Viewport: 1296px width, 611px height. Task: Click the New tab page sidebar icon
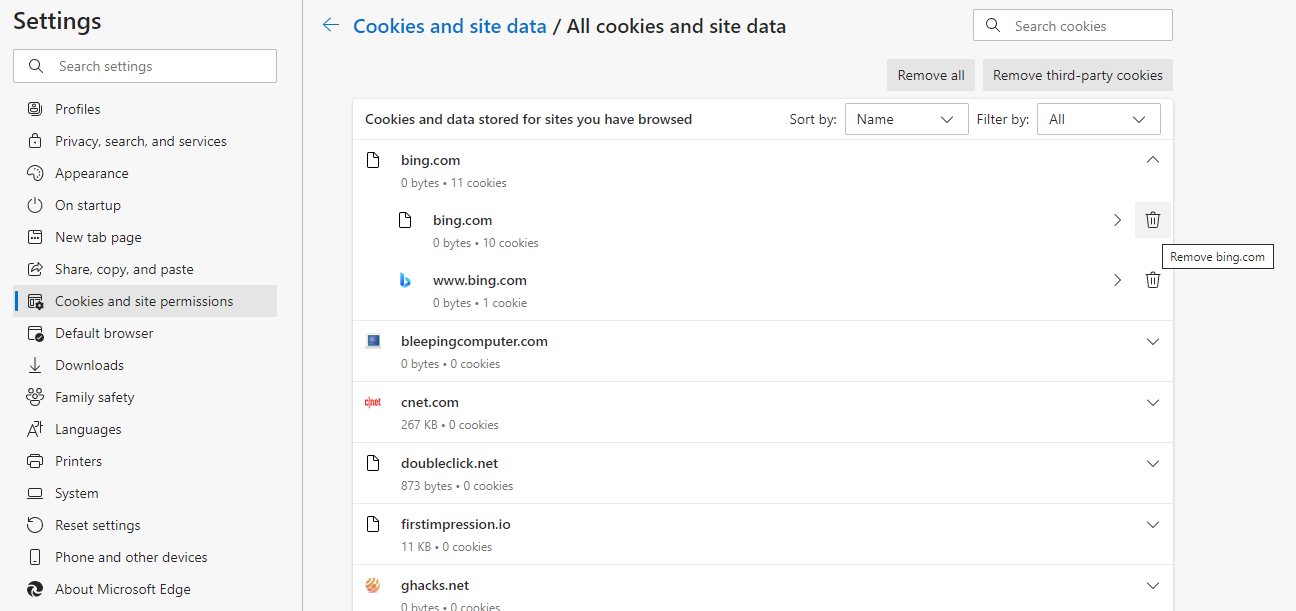(35, 237)
